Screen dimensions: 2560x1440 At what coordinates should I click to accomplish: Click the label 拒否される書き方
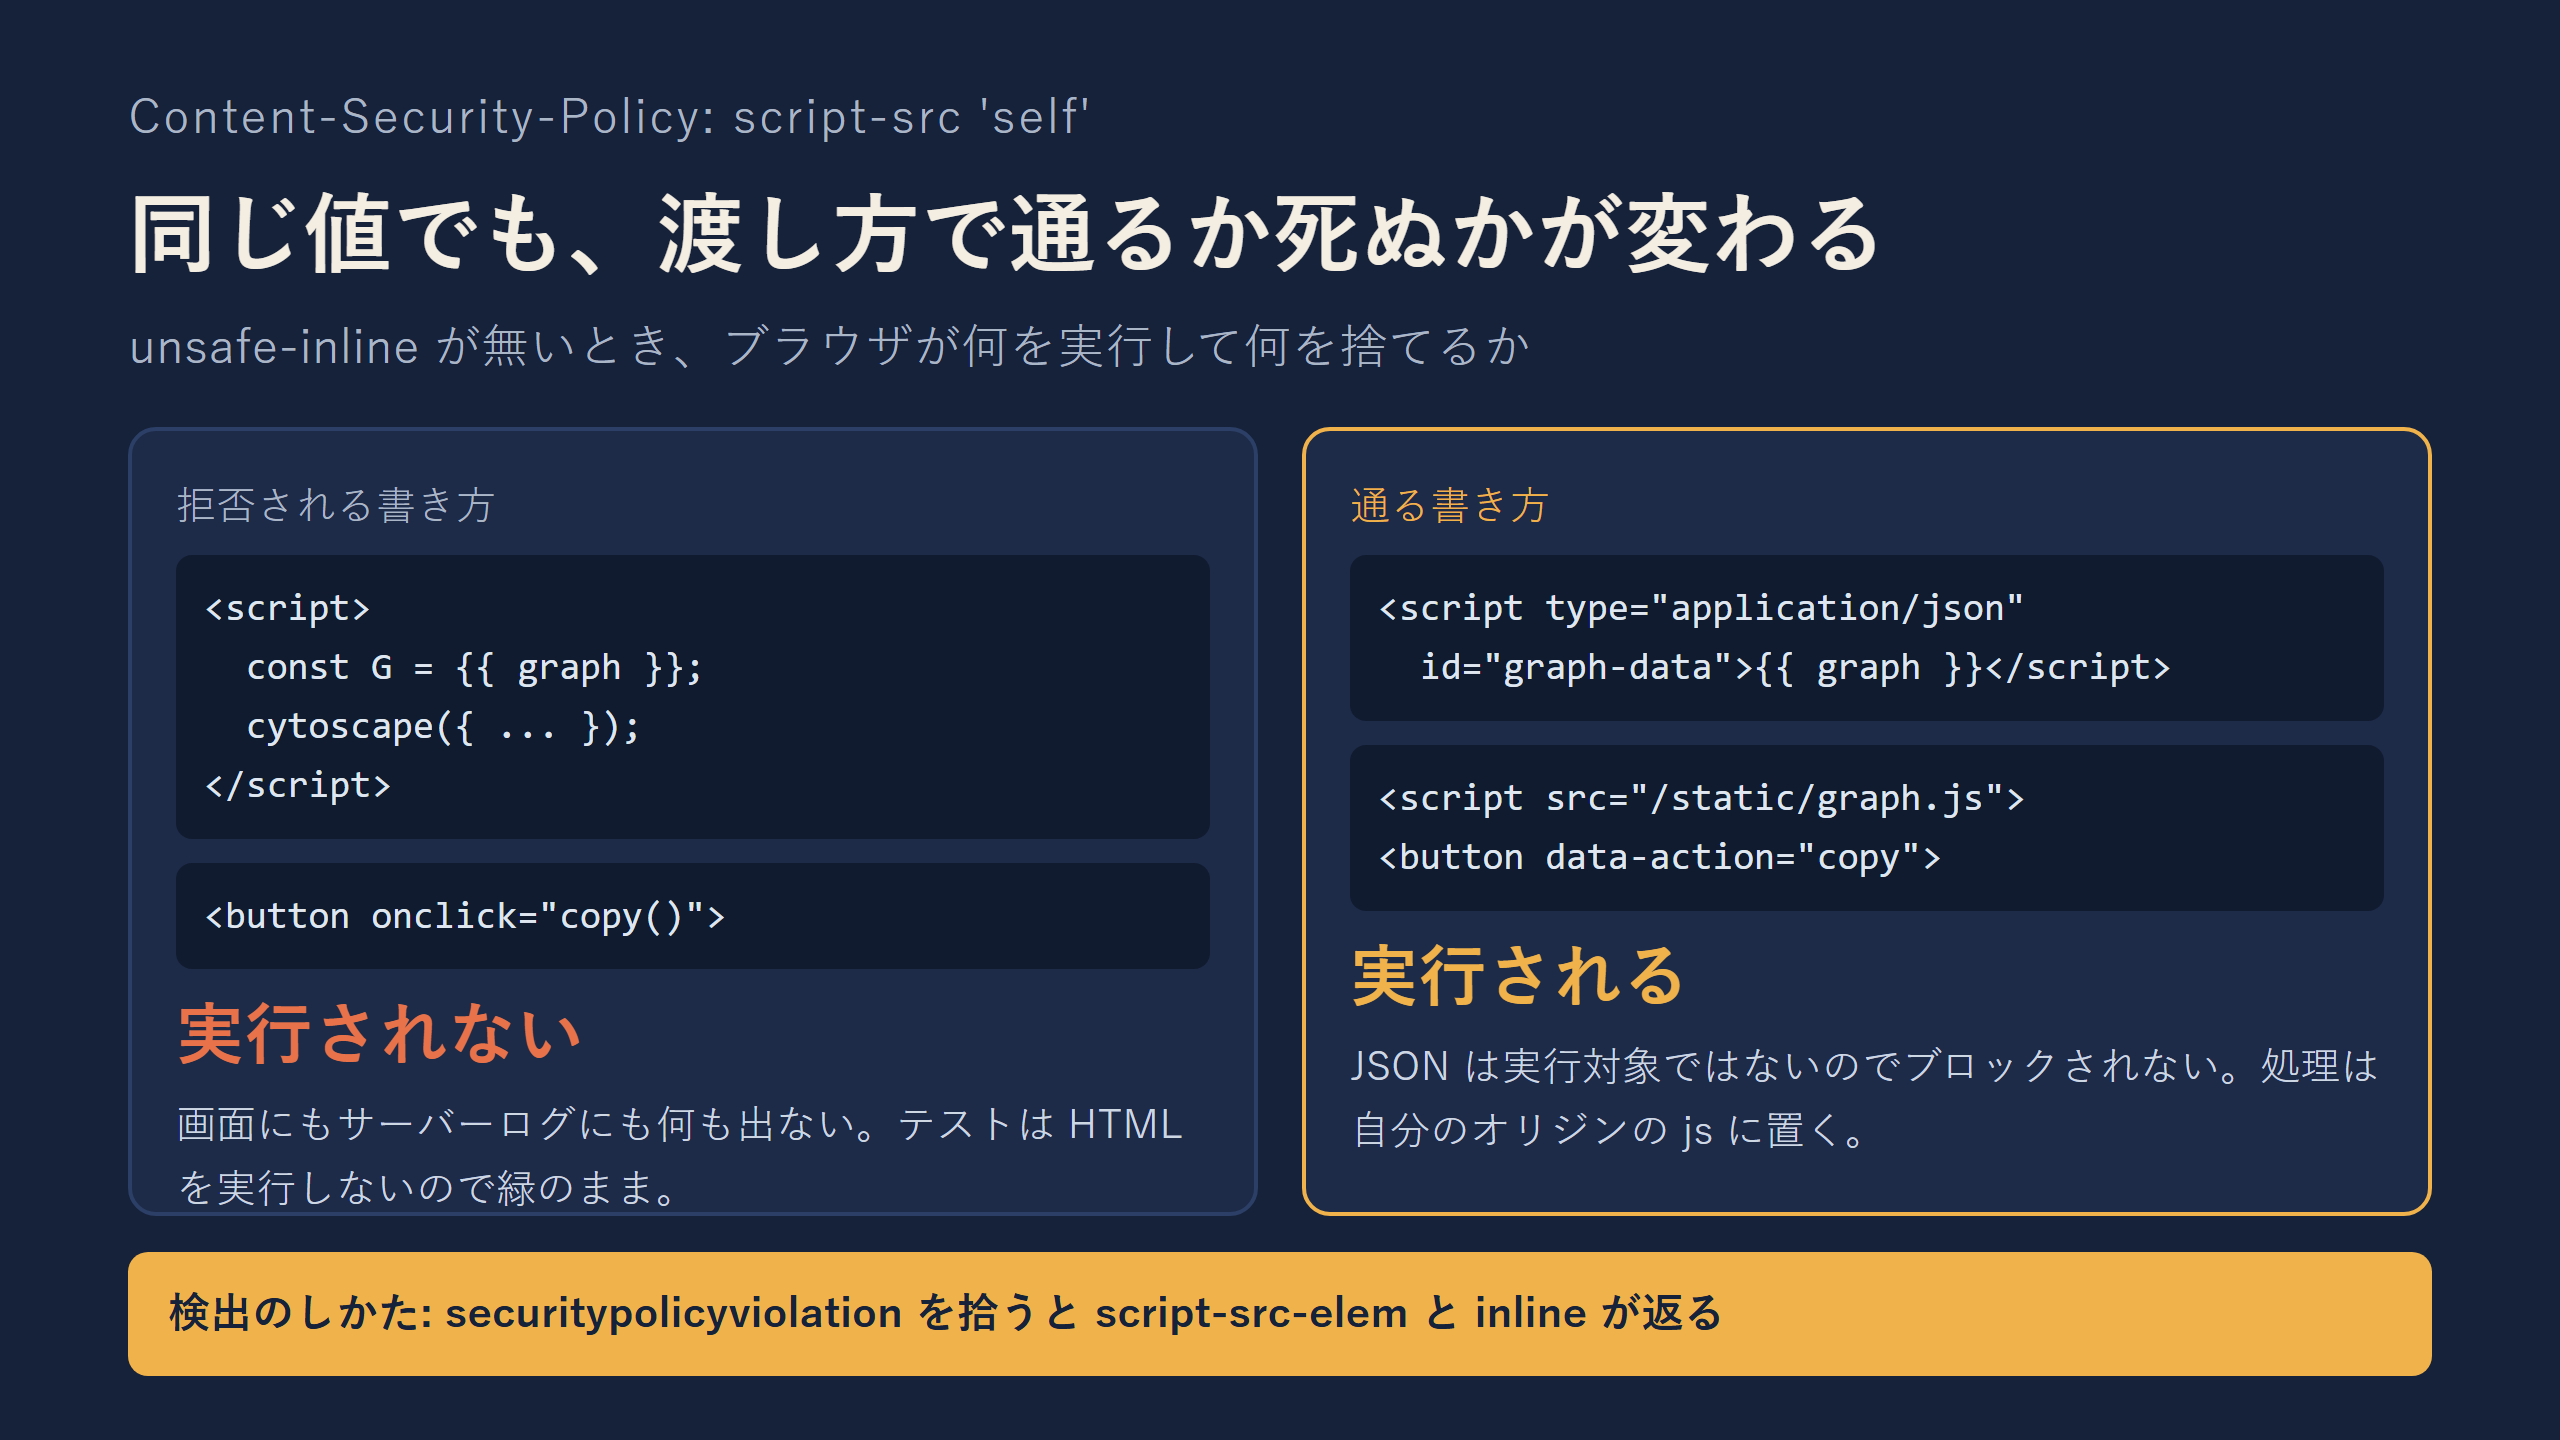(x=336, y=505)
